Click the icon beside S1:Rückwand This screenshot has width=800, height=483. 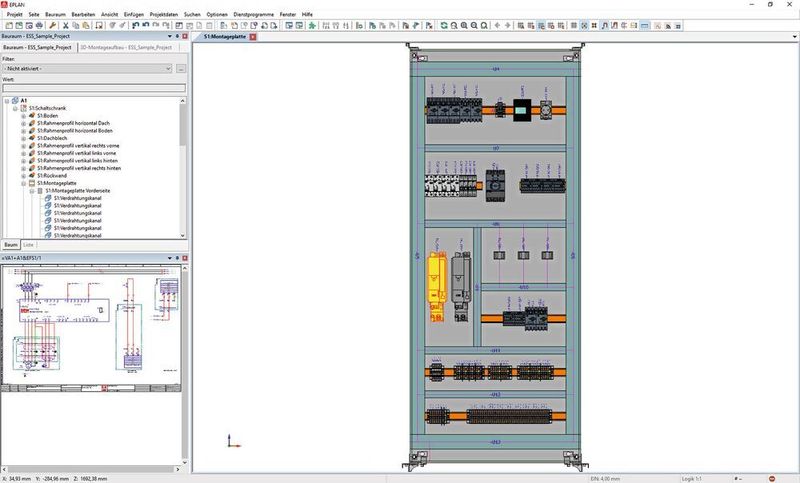(x=32, y=175)
